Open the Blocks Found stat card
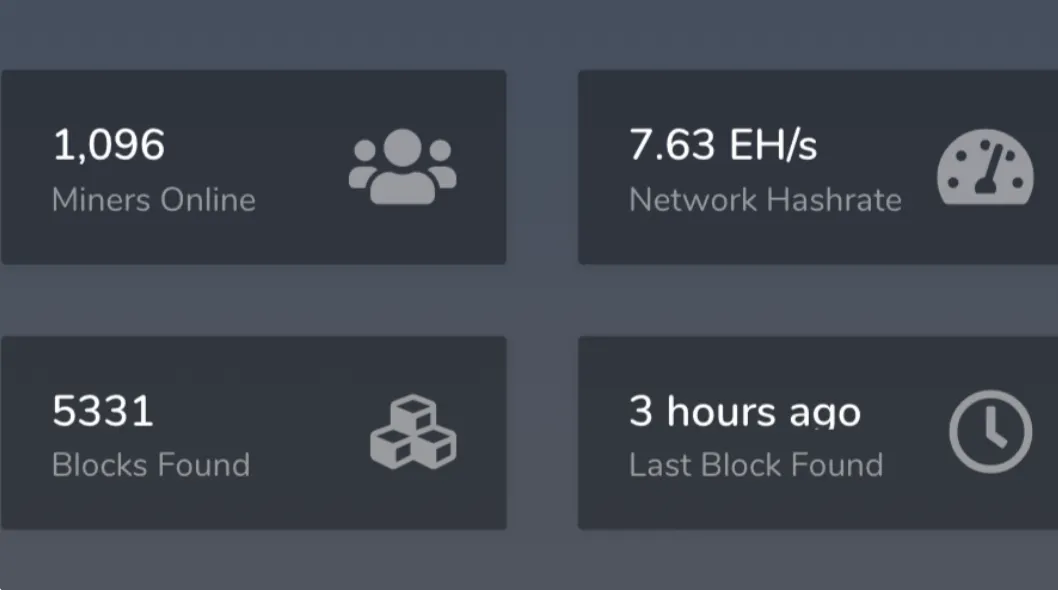Image resolution: width=1058 pixels, height=590 pixels. (254, 433)
